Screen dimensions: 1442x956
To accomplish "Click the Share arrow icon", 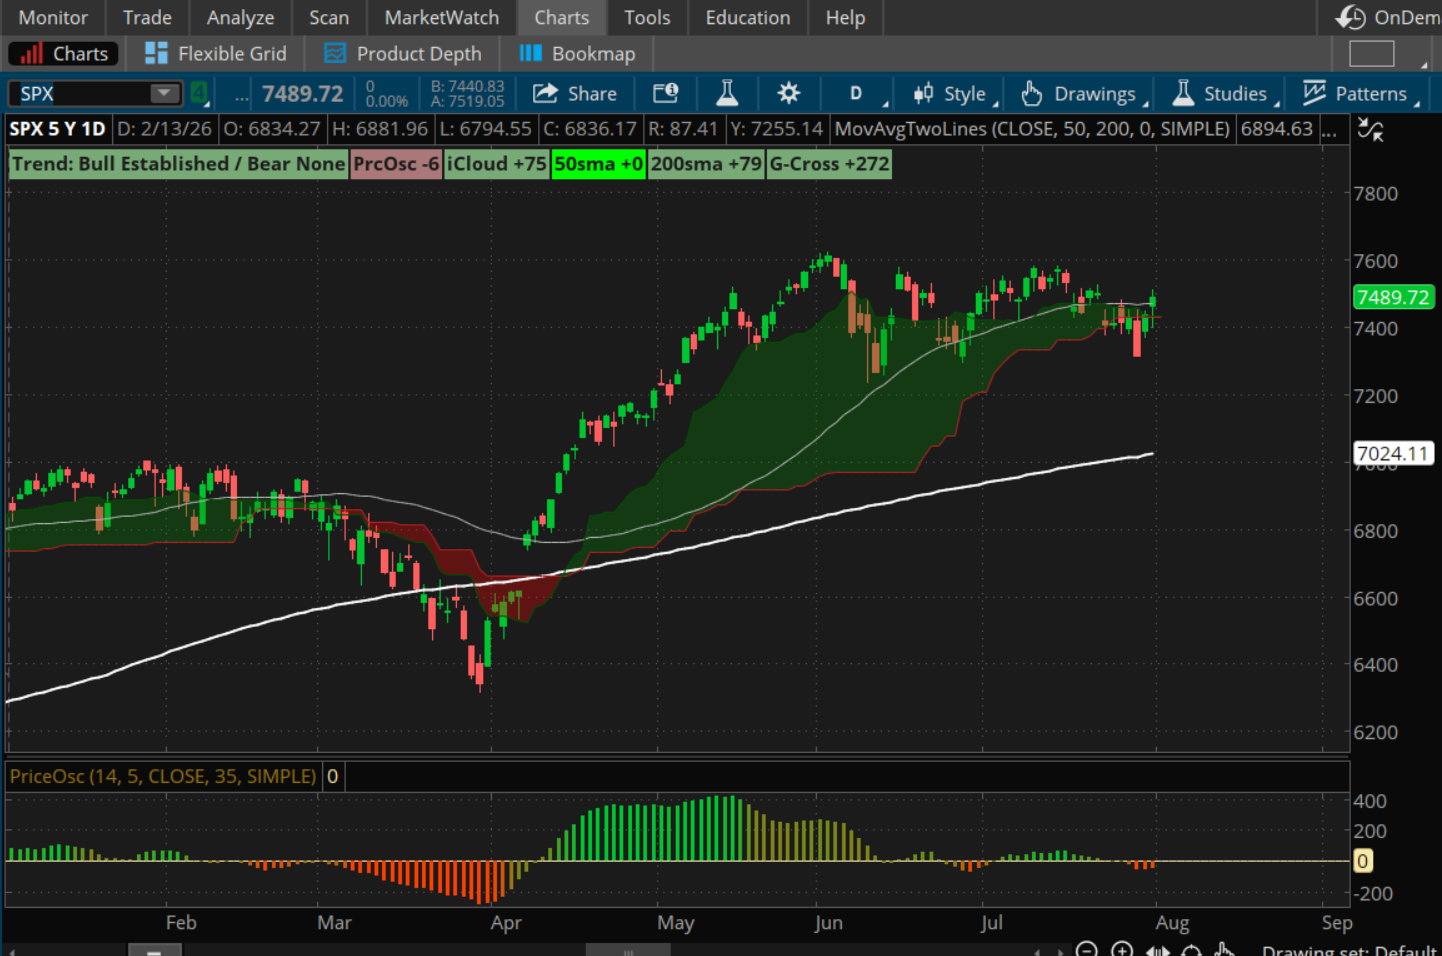I will point(545,94).
